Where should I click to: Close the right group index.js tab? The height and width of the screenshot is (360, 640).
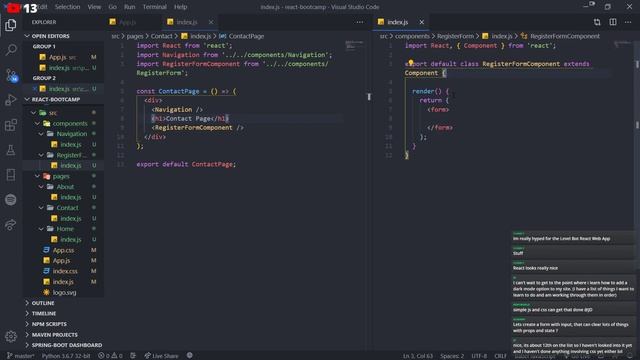[x=421, y=22]
